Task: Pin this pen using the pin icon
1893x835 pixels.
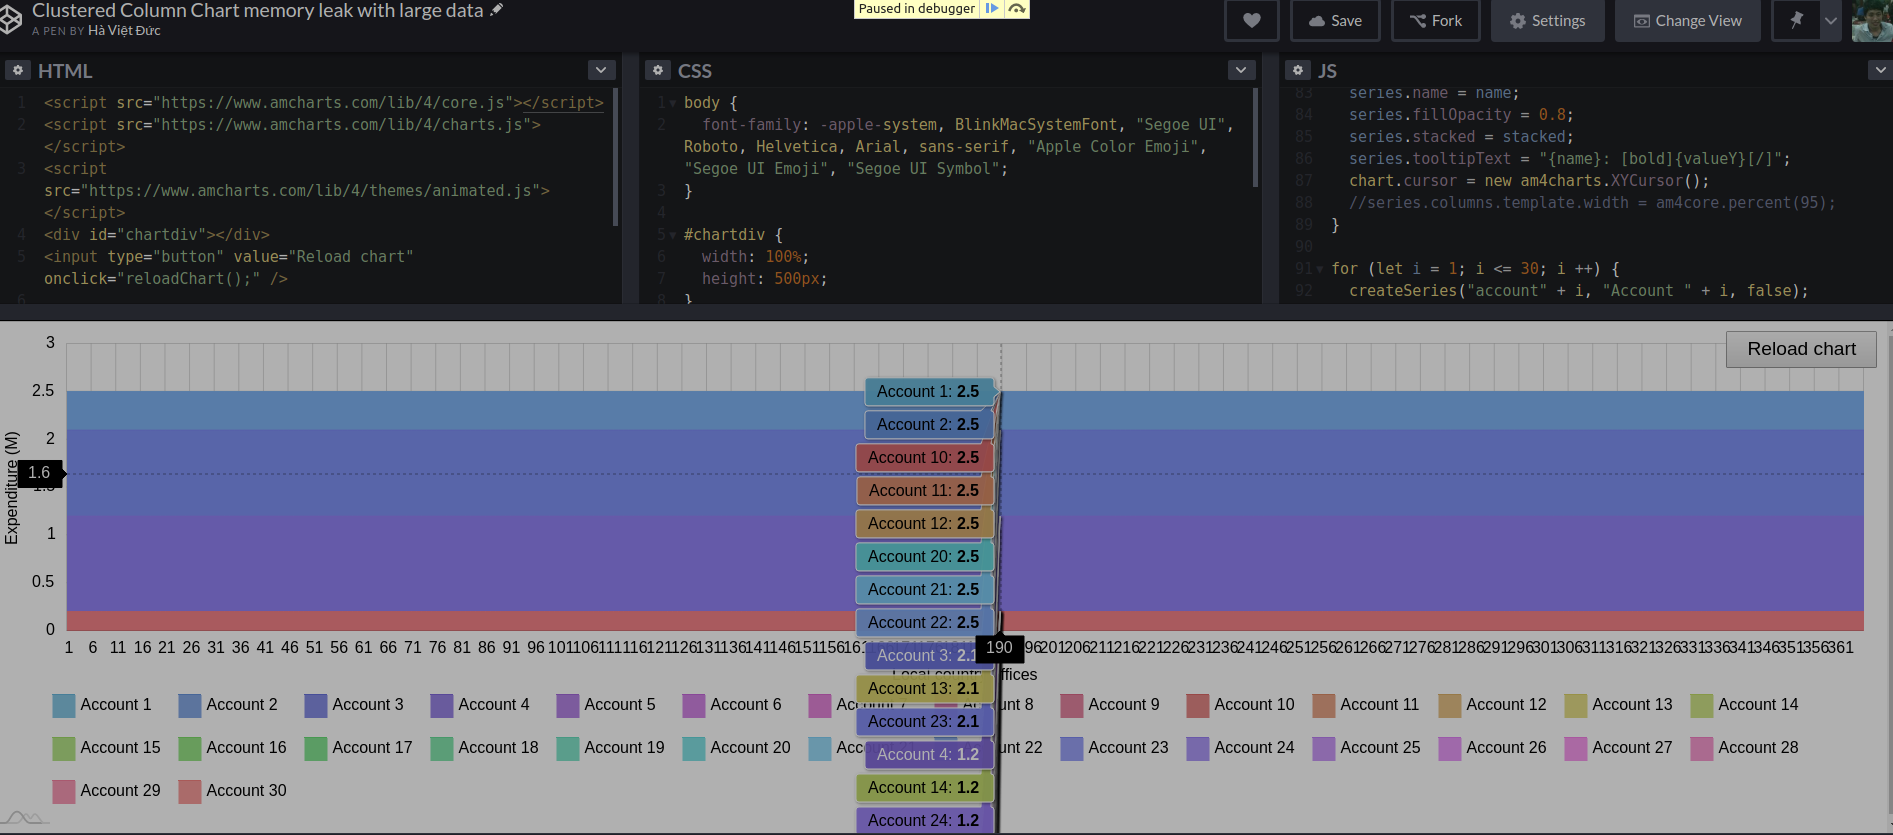Action: click(x=1797, y=21)
